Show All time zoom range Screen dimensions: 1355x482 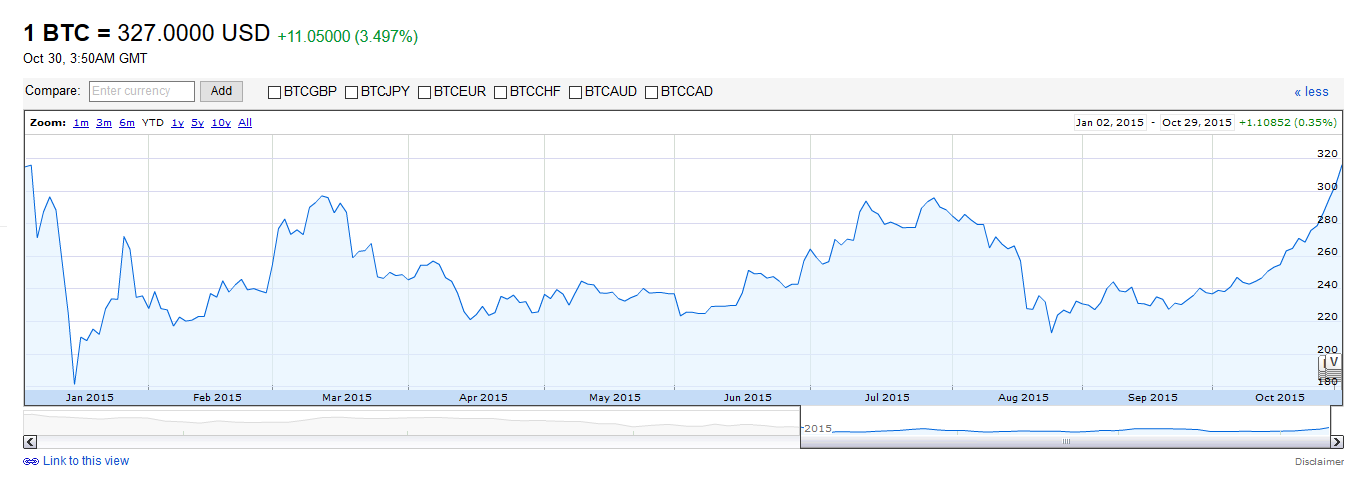pyautogui.click(x=245, y=123)
